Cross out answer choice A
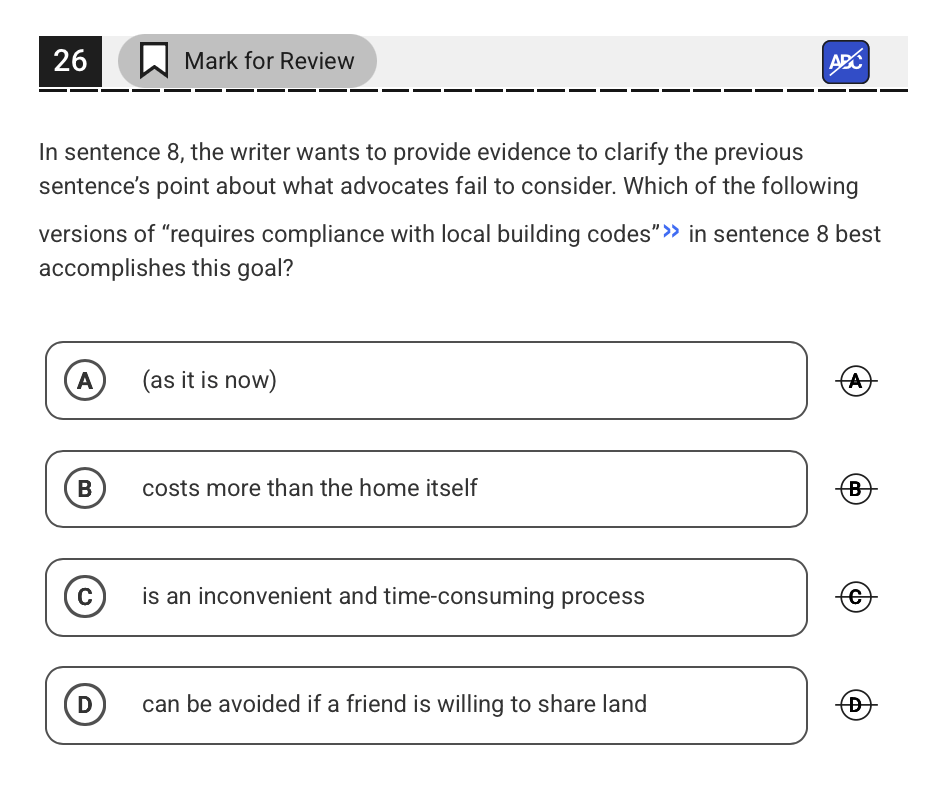932x796 pixels. coord(856,381)
